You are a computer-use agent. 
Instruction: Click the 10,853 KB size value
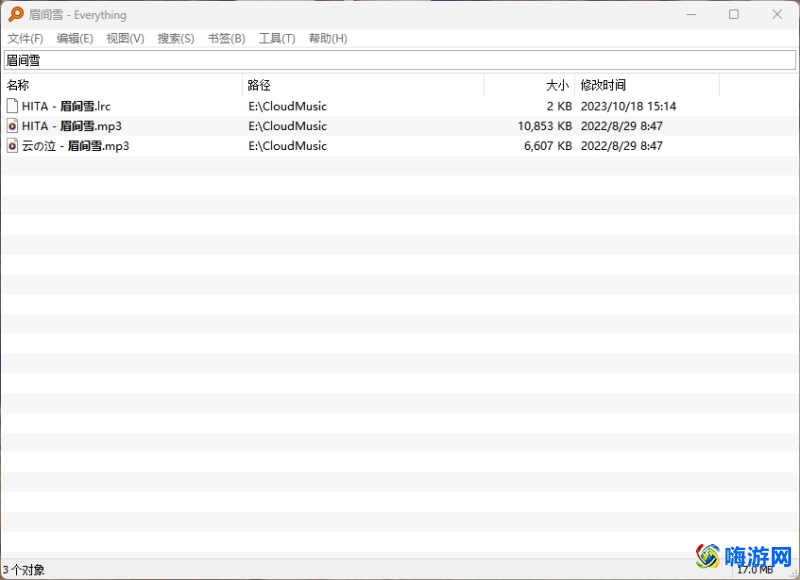pyautogui.click(x=545, y=126)
